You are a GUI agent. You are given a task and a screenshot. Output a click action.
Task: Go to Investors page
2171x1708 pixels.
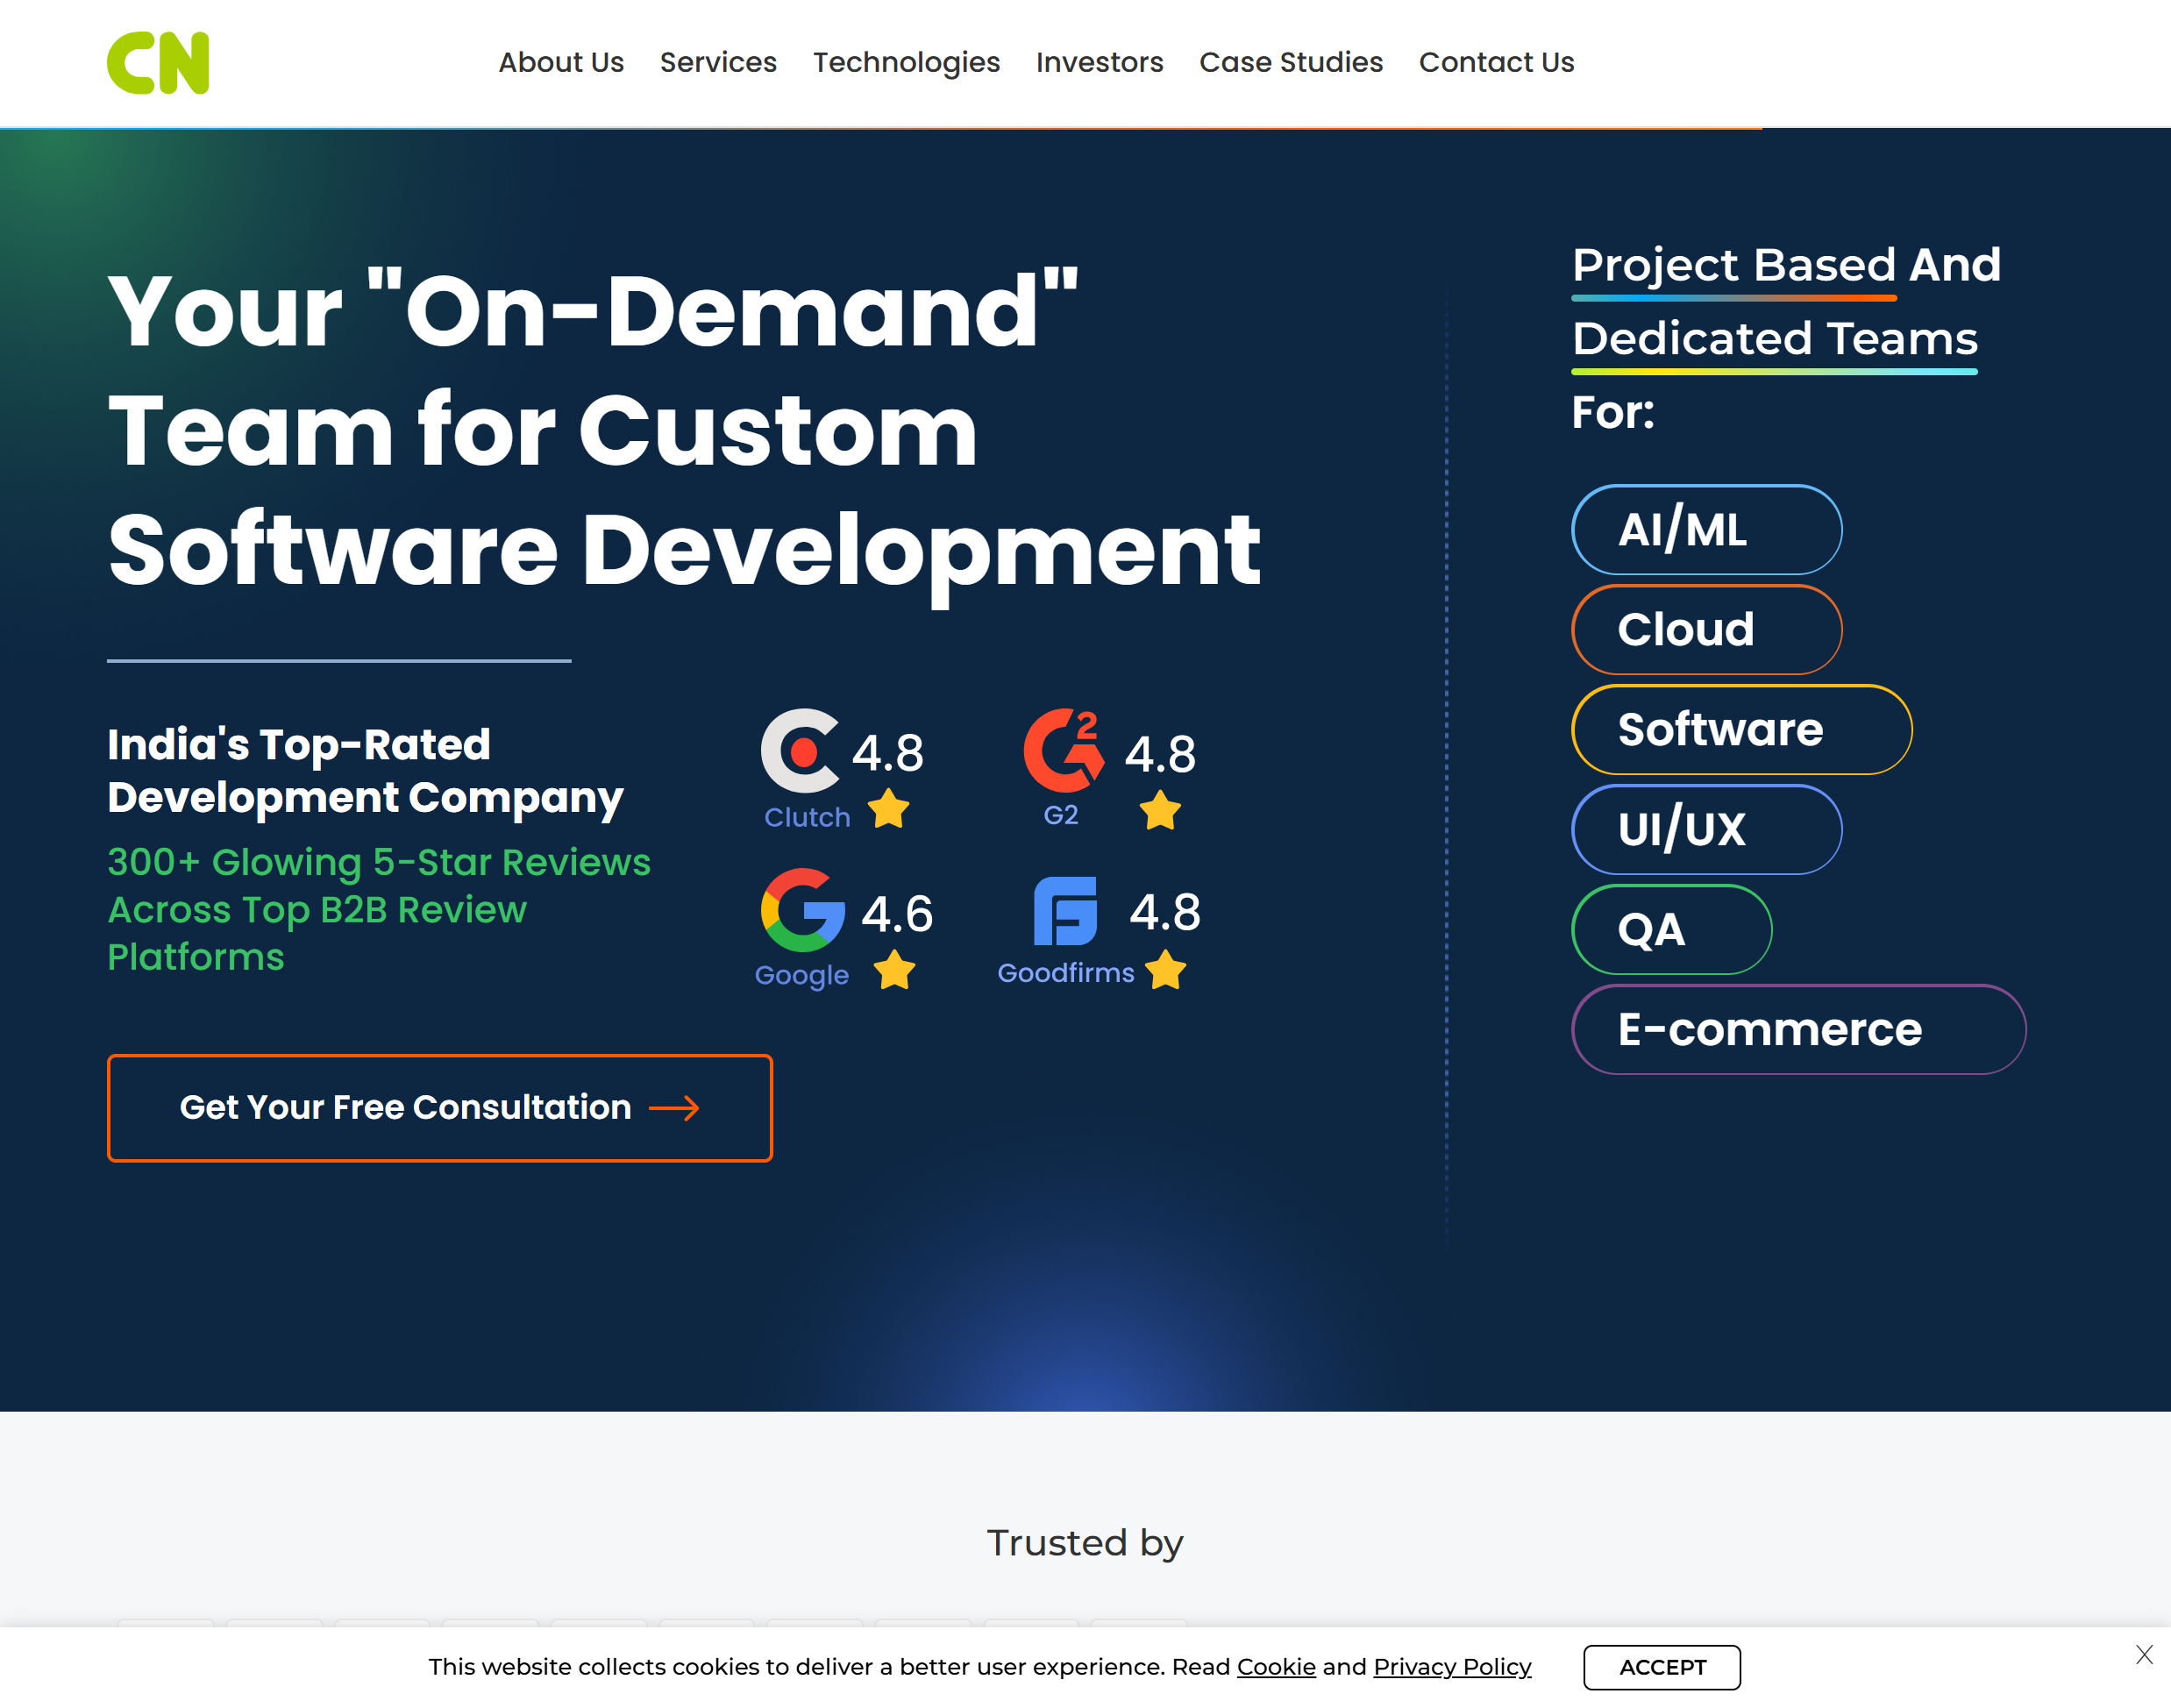coord(1099,63)
